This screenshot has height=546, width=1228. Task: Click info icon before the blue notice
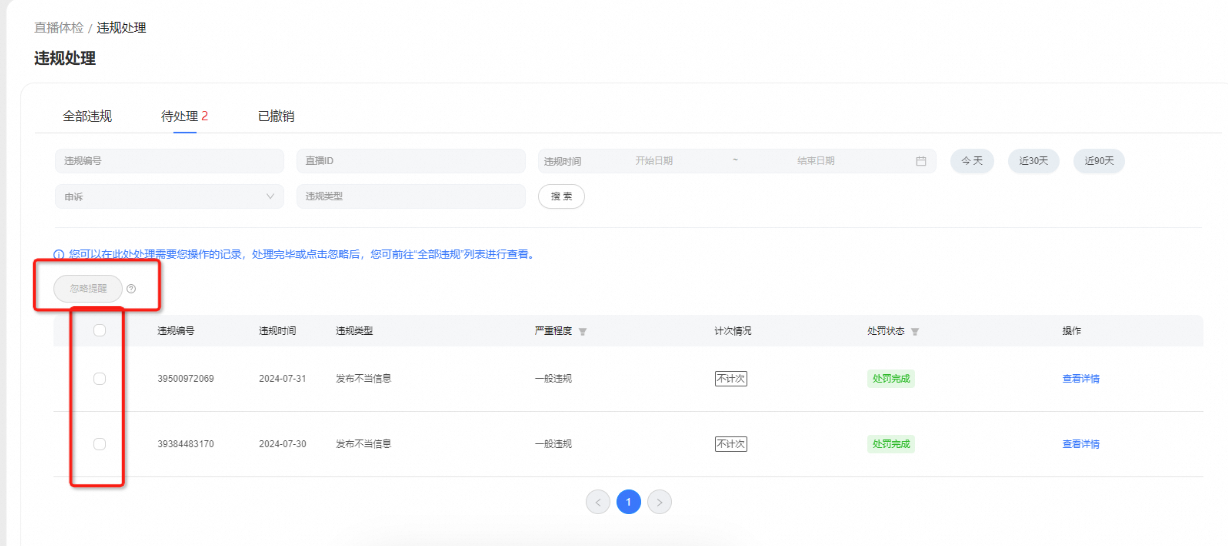click(x=59, y=255)
